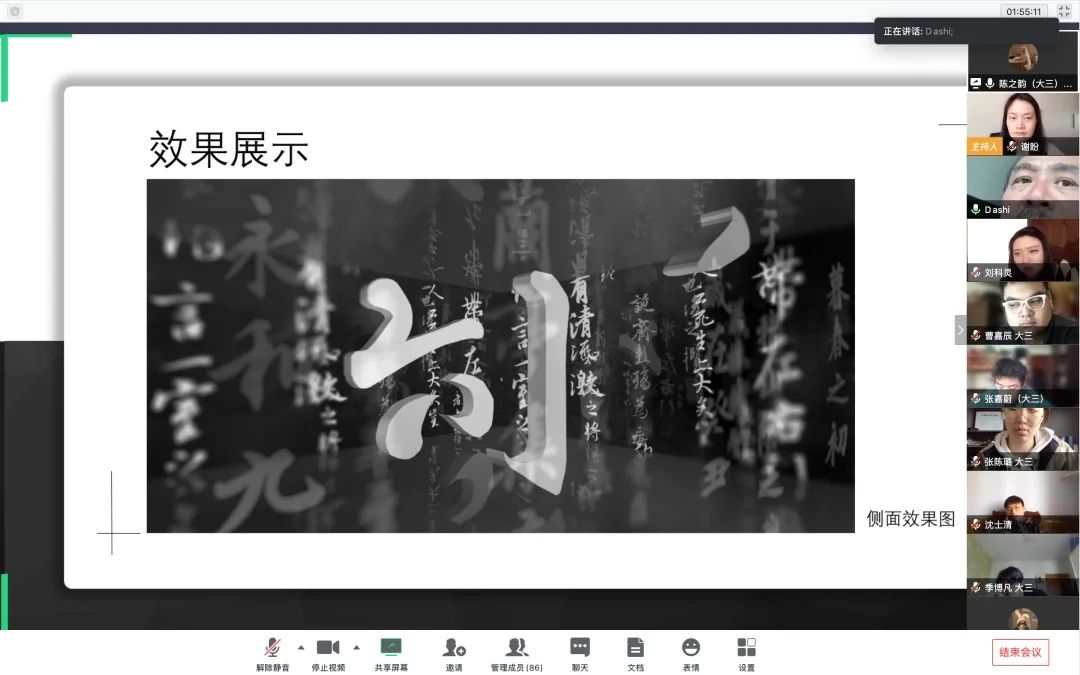Image resolution: width=1080 pixels, height=675 pixels.
Task: Click 陈之韵's screen-sharing participant tile
Action: (x=1022, y=66)
